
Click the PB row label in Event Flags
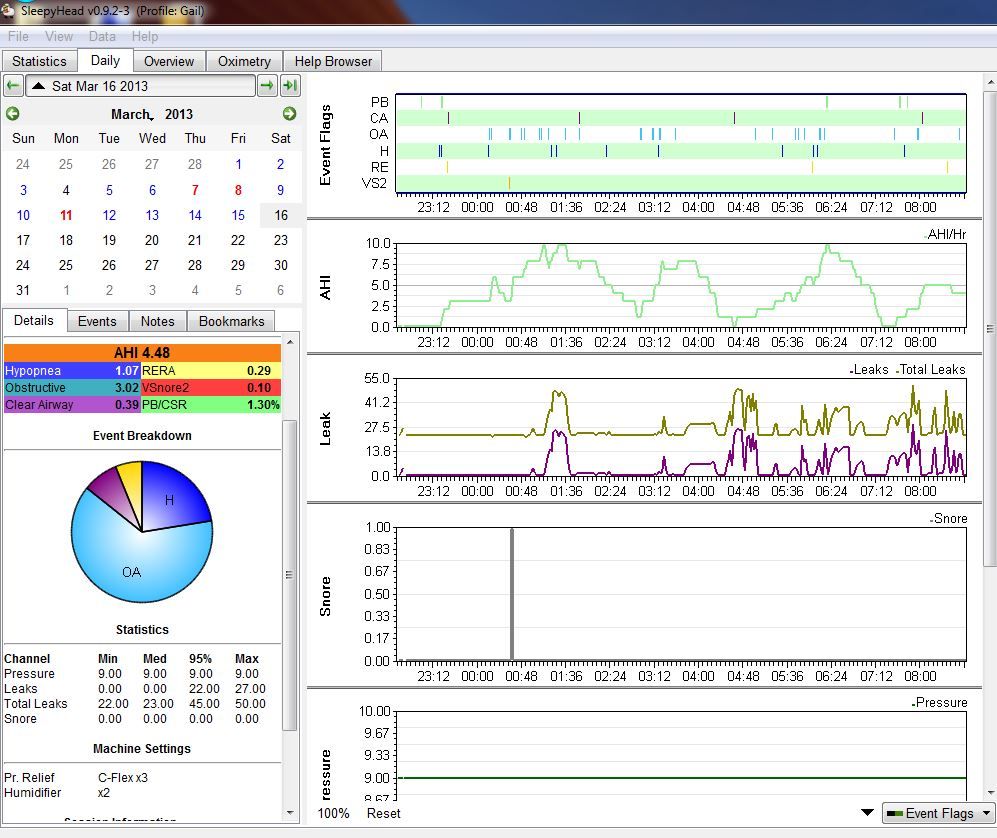pyautogui.click(x=379, y=102)
